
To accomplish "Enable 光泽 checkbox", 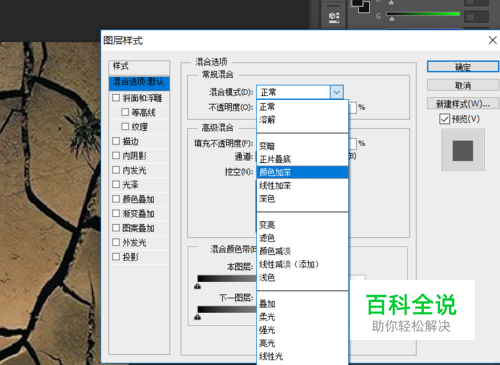I will tap(116, 184).
